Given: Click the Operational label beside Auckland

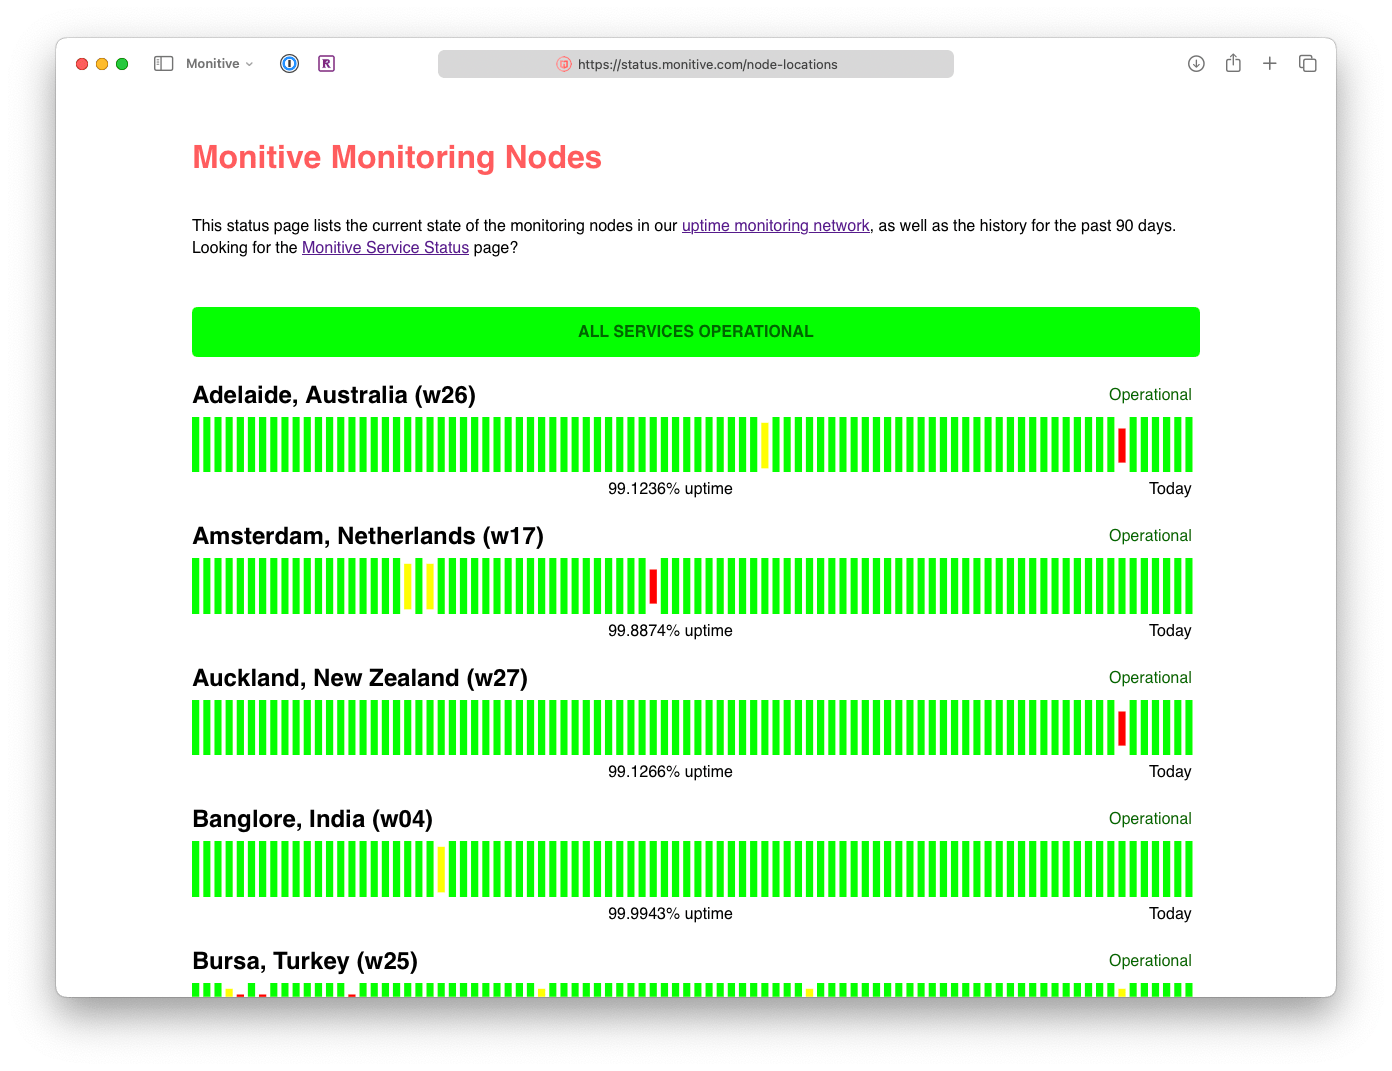Looking at the screenshot, I should coord(1150,677).
